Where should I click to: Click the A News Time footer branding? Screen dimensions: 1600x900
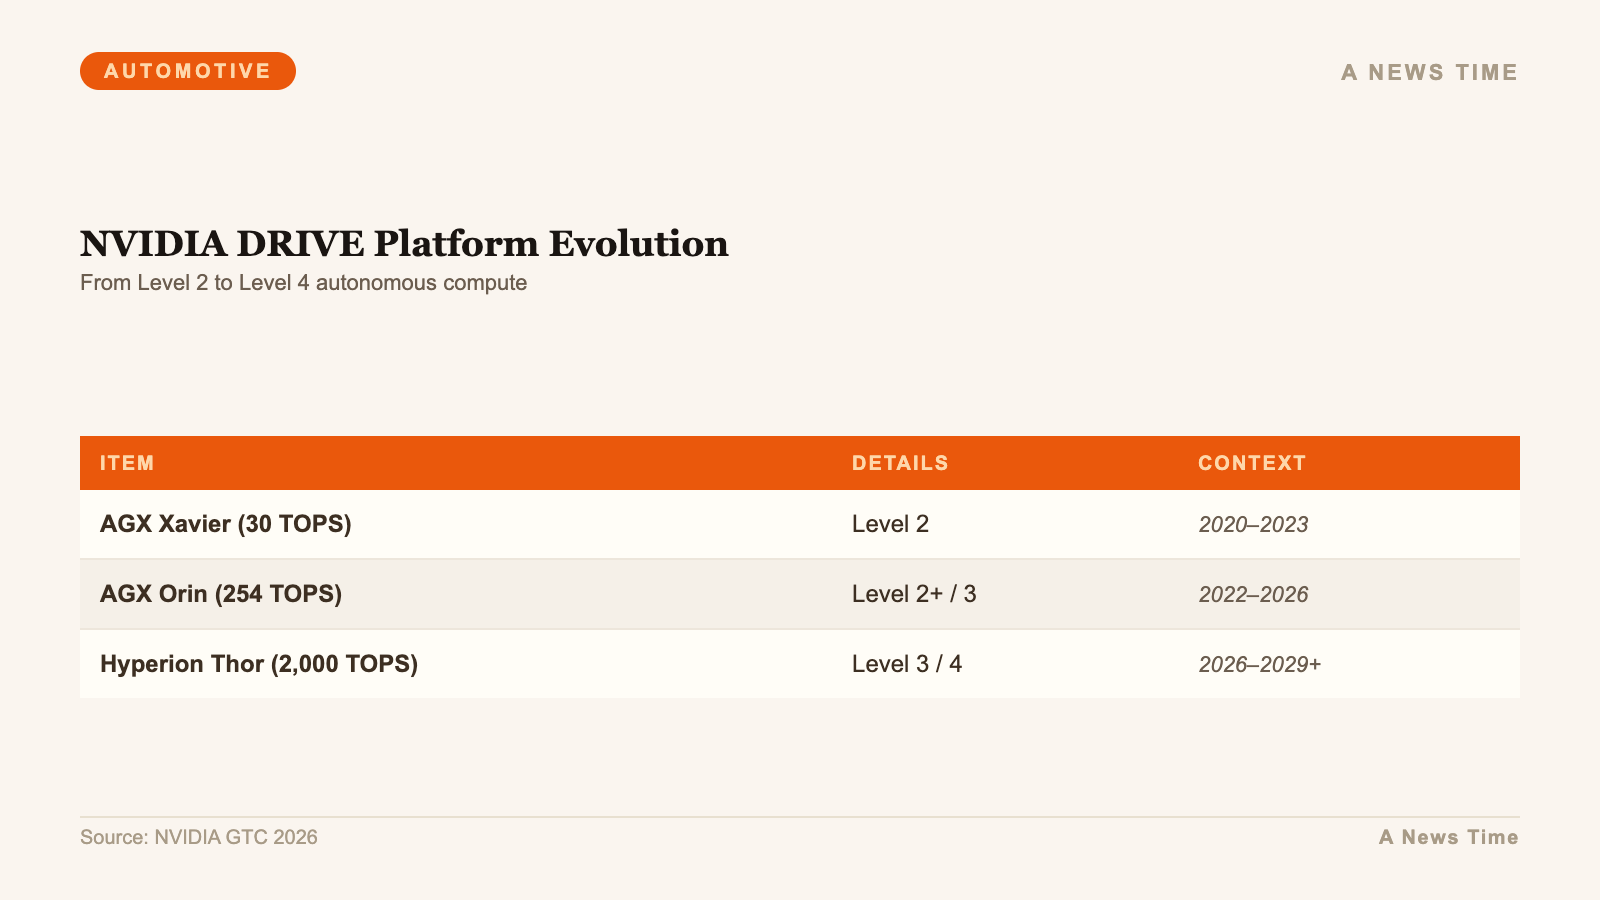pos(1449,837)
